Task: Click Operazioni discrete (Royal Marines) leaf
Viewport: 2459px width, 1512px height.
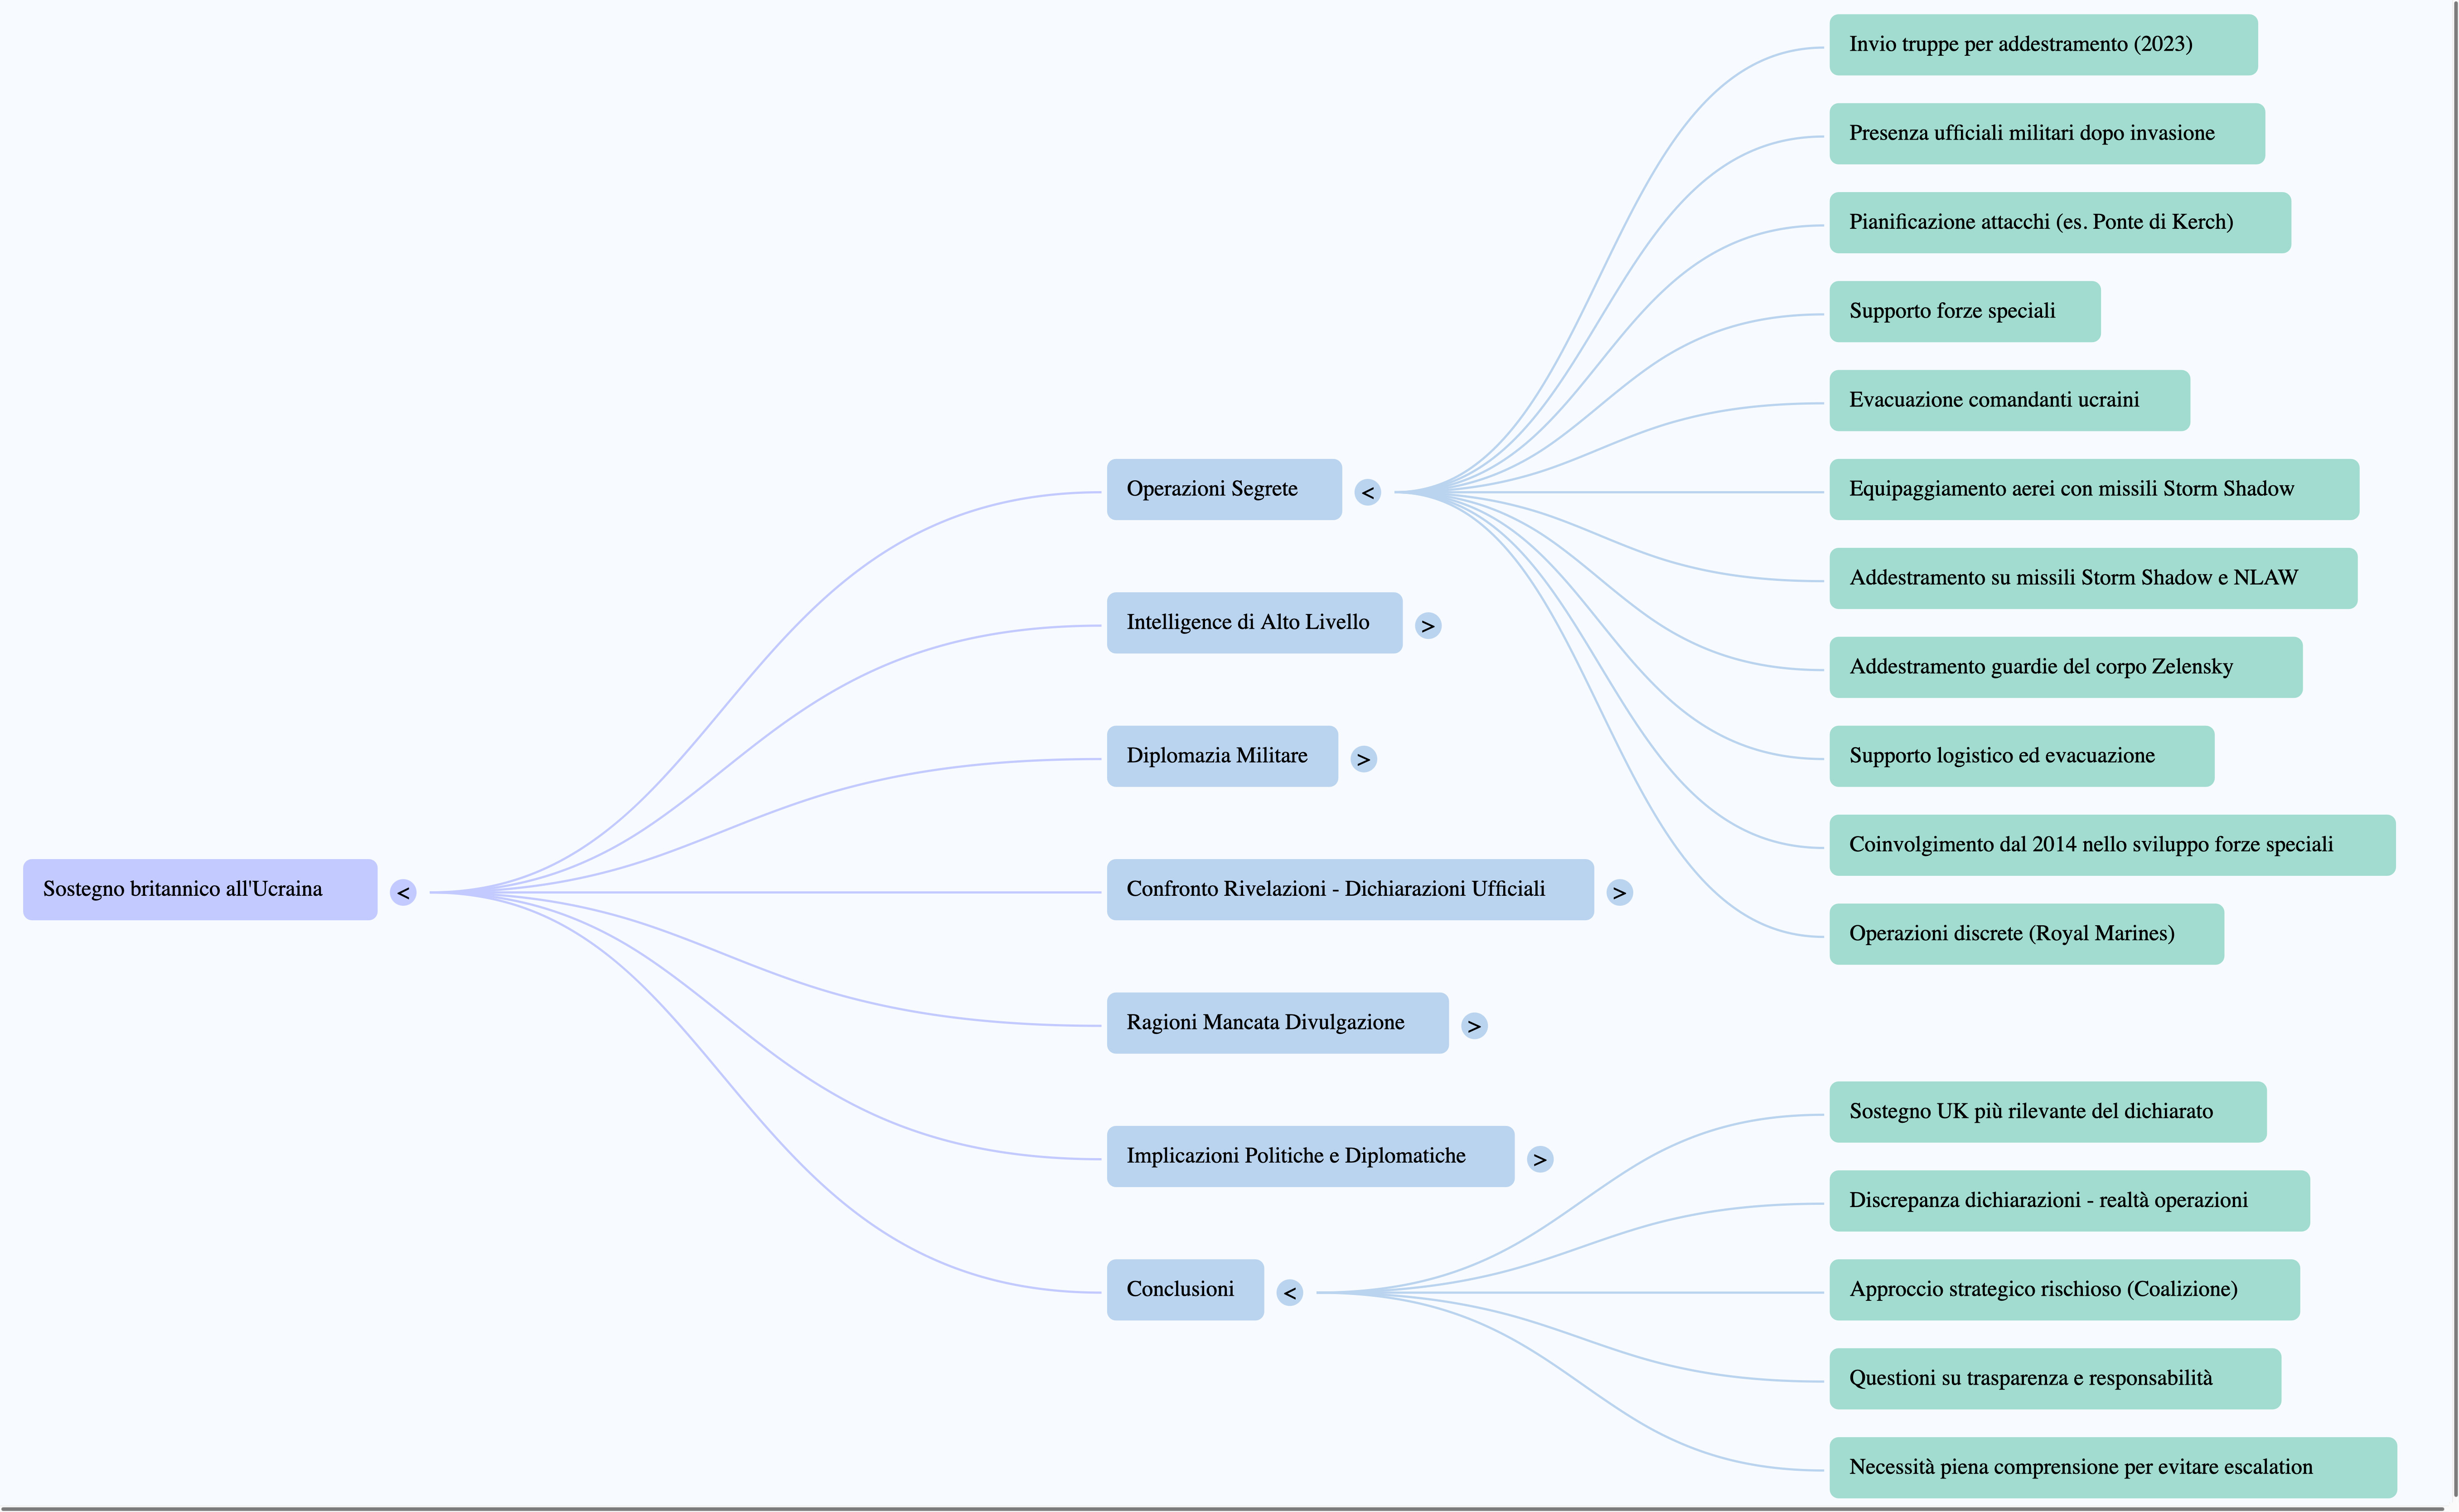Action: tap(2027, 934)
